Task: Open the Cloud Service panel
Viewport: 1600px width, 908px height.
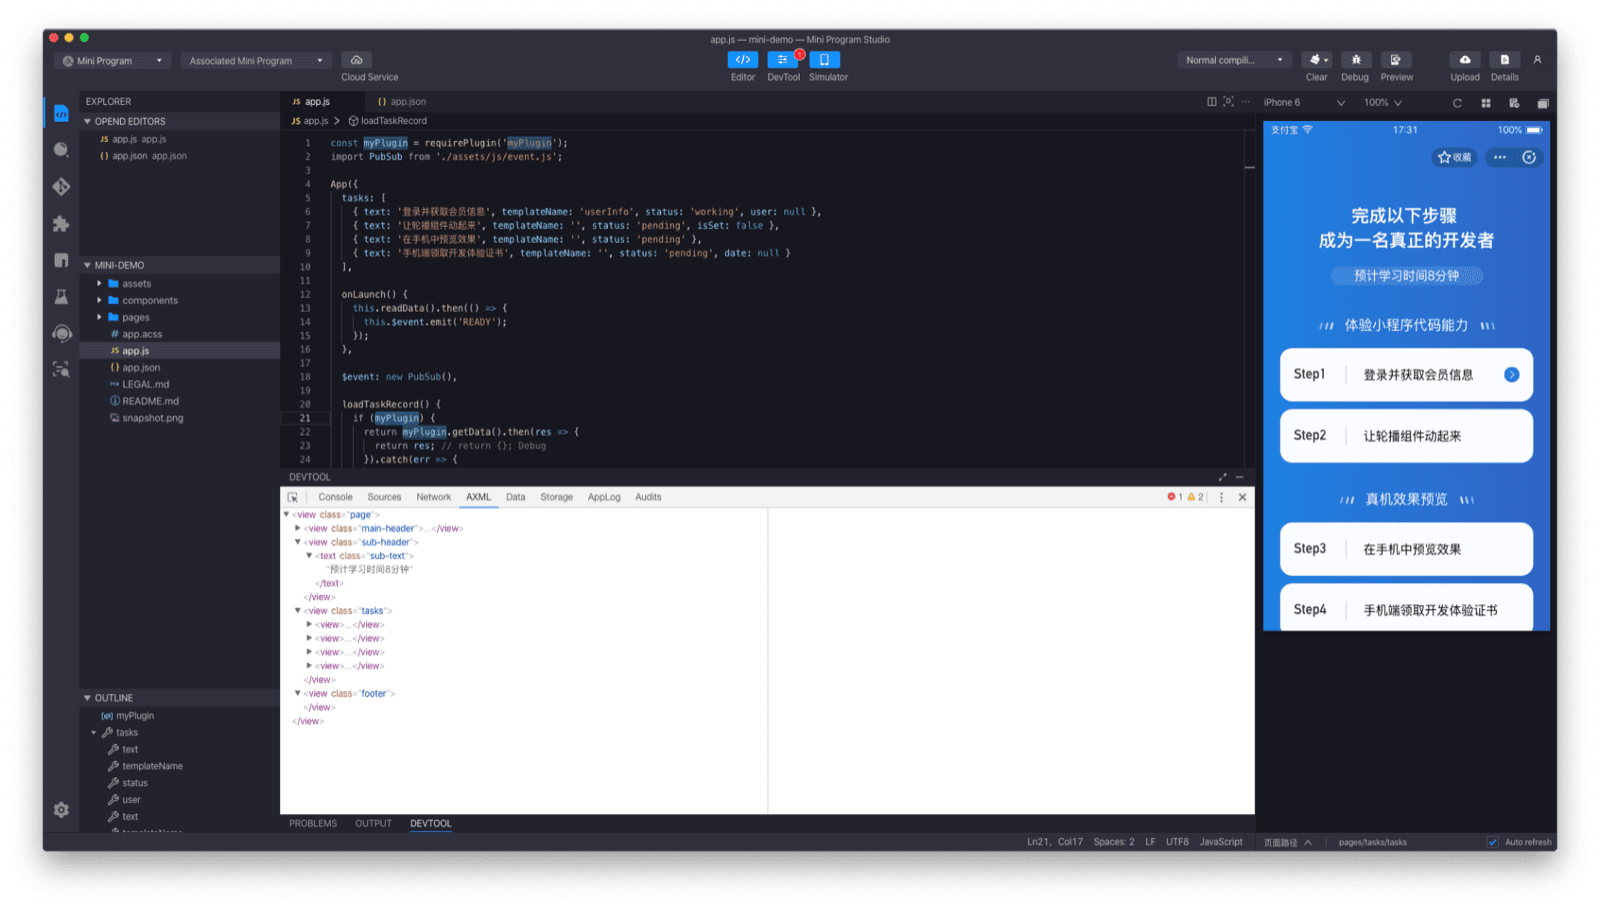Action: point(356,60)
